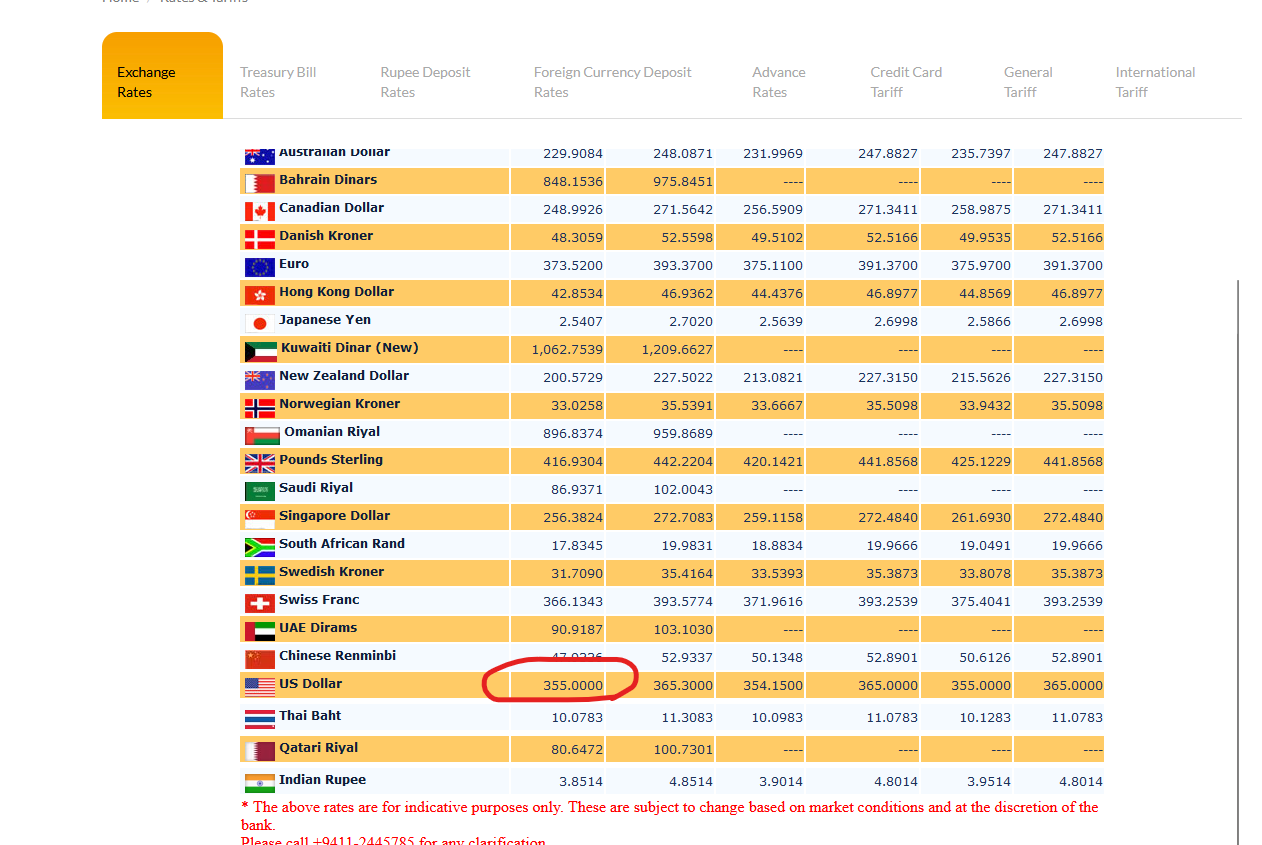Select the Advance Rates tab
Viewport: 1262px width, 845px height.
779,82
